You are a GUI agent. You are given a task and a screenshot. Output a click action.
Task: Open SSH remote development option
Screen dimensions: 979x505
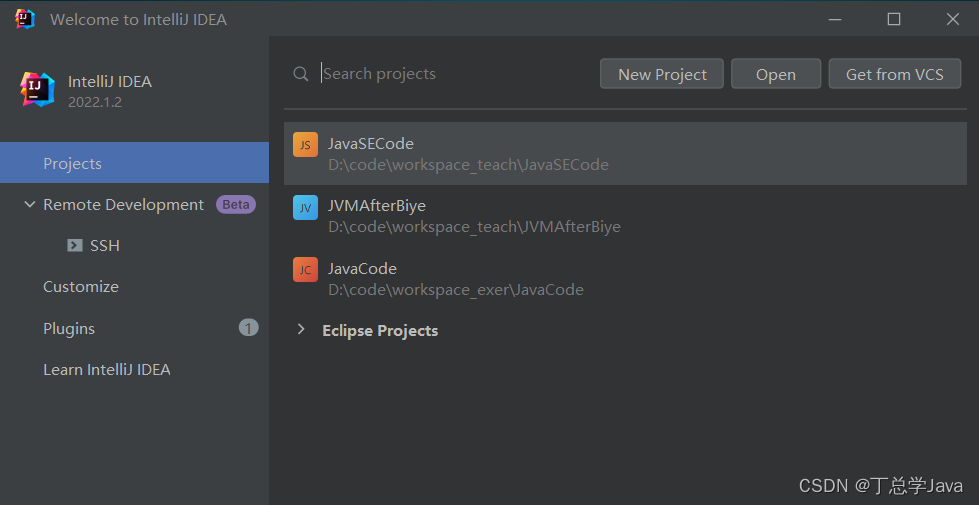pyautogui.click(x=105, y=245)
